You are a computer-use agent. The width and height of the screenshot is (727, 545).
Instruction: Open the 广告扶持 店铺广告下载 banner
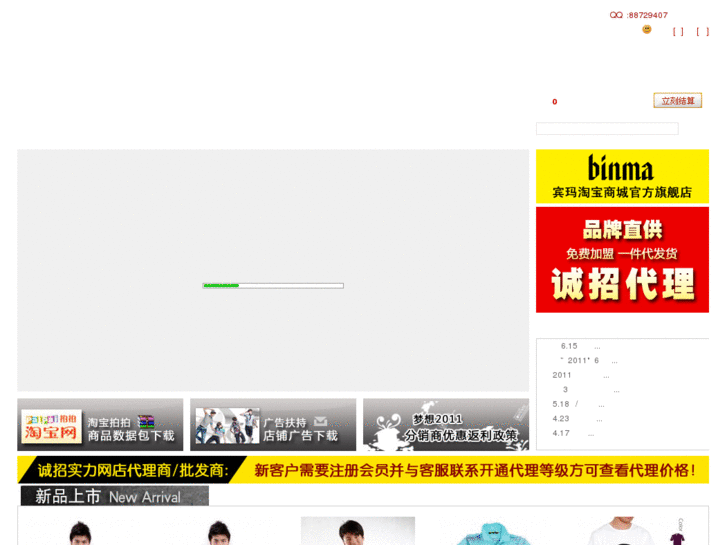273,424
